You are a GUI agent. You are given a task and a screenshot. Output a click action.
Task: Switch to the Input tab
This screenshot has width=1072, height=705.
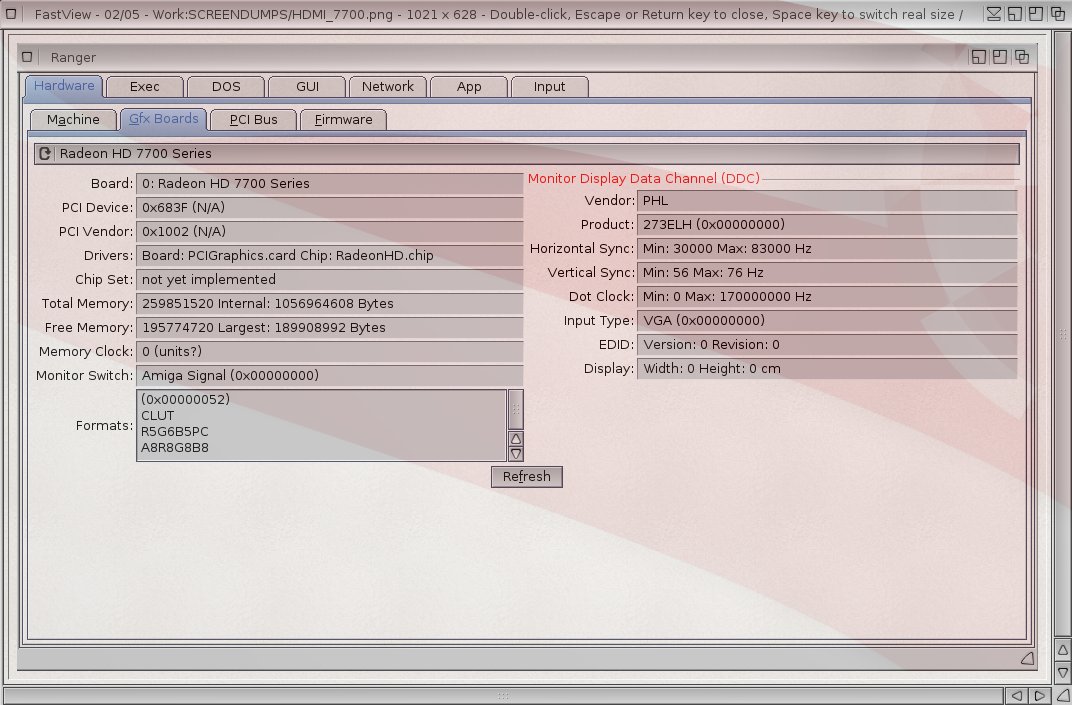[x=549, y=87]
